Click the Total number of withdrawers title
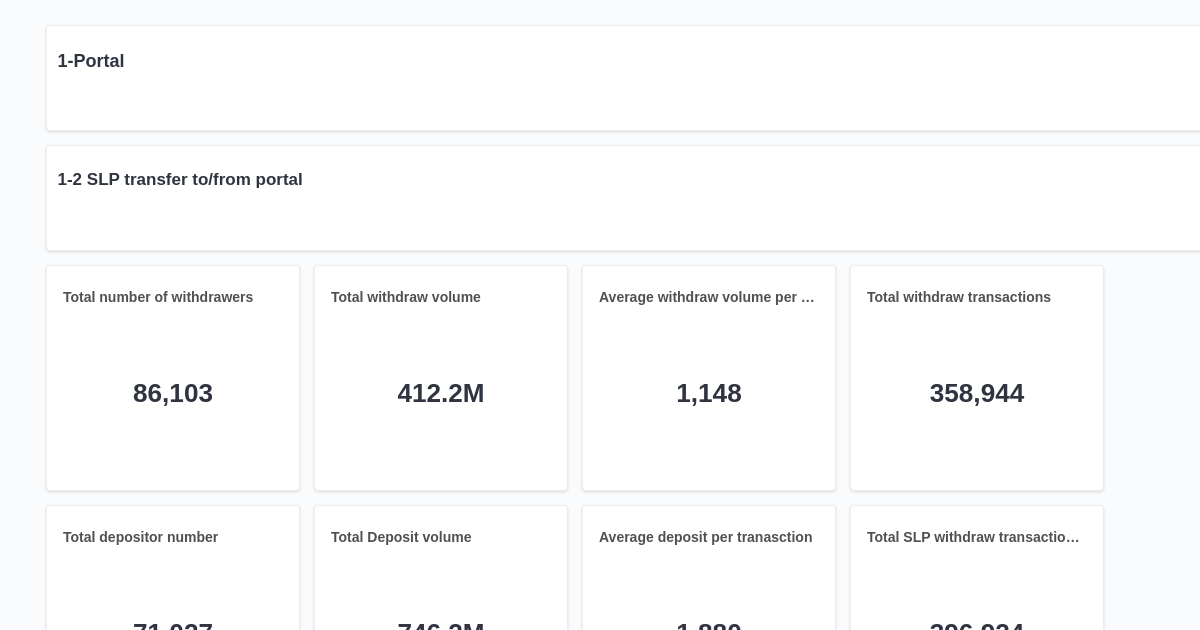The image size is (1200, 630). (x=157, y=297)
